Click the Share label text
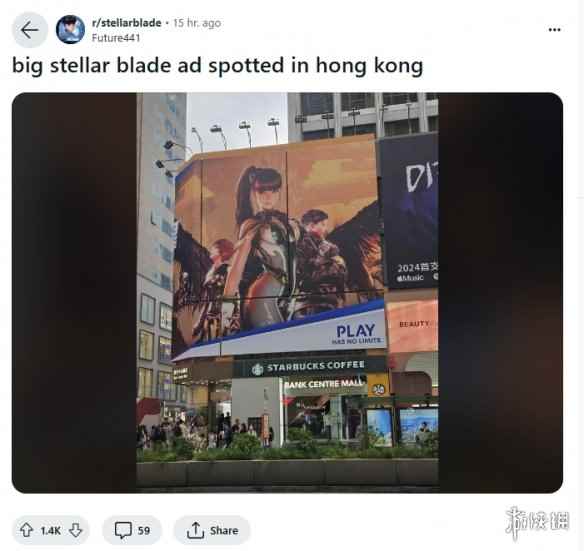The width and height of the screenshot is (584, 551). point(224,531)
